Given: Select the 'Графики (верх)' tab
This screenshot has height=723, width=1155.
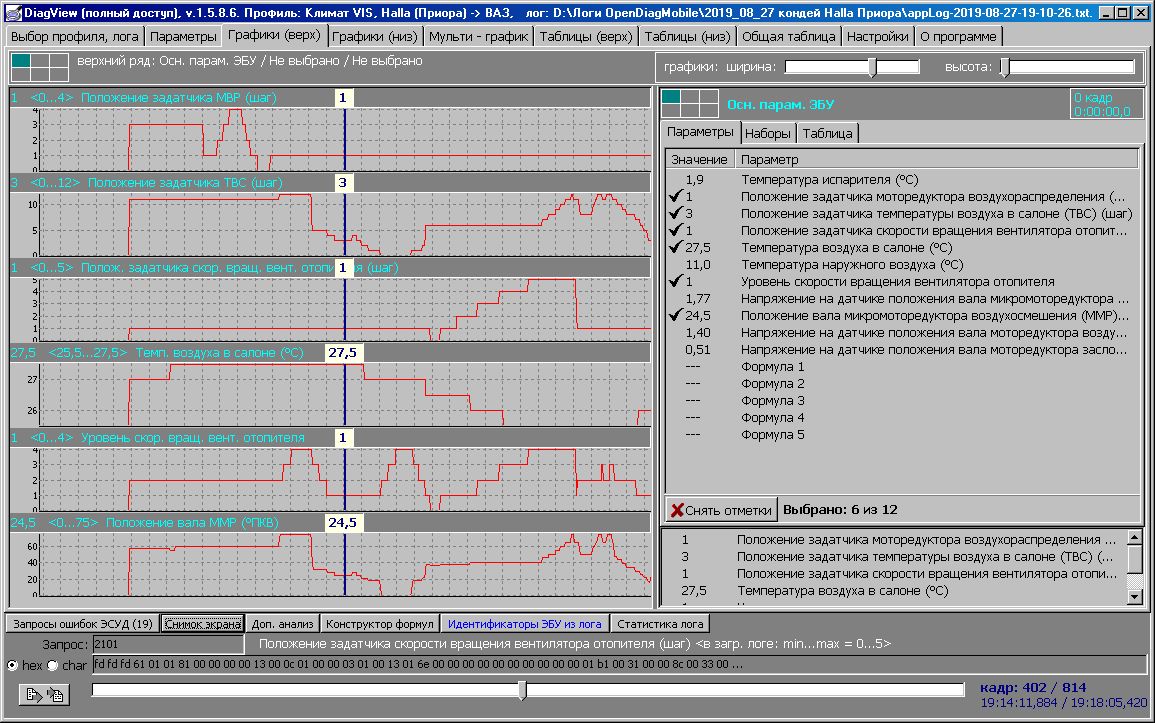Looking at the screenshot, I should (274, 35).
